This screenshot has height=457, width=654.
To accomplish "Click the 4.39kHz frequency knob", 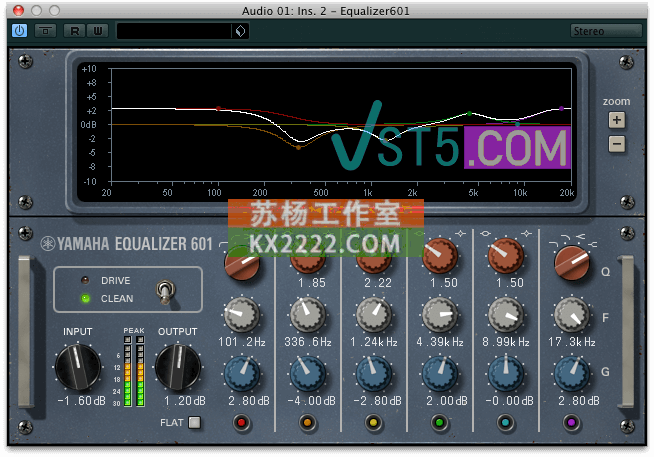I will (440, 315).
